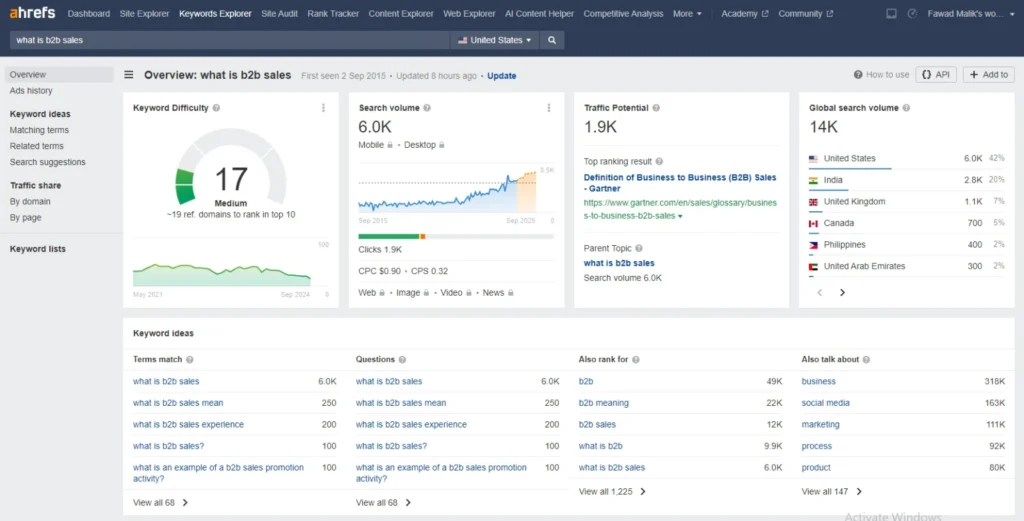Click the monitor icon in header
Image resolution: width=1024 pixels, height=521 pixels.
[891, 13]
